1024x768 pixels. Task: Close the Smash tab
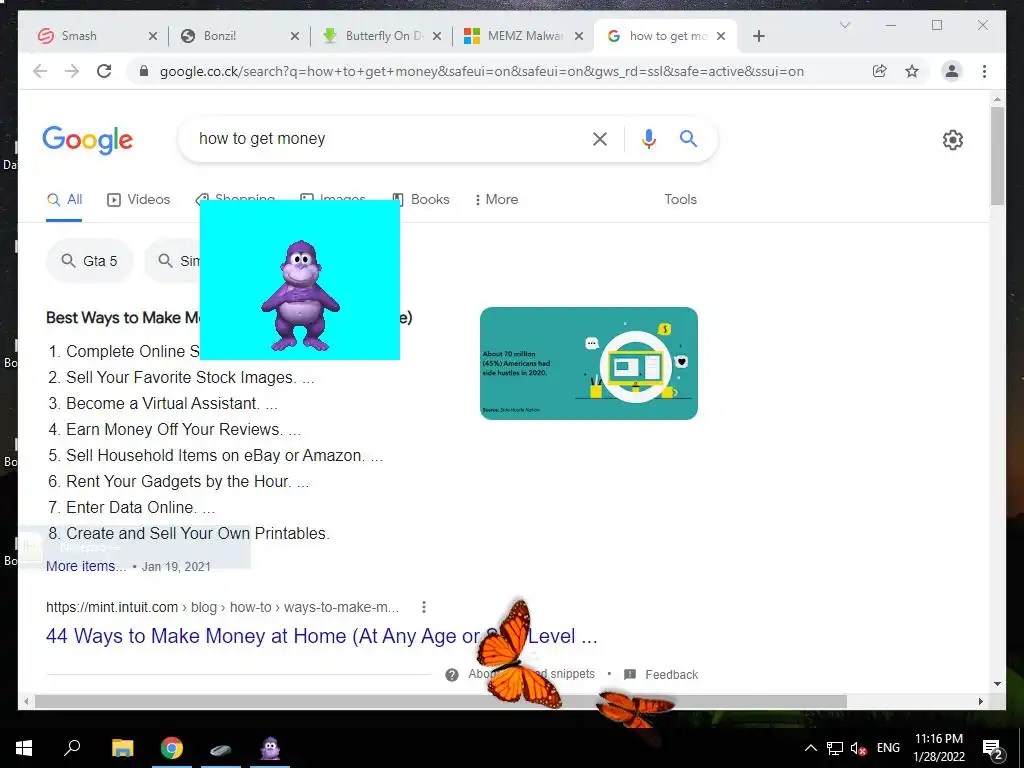tap(153, 36)
